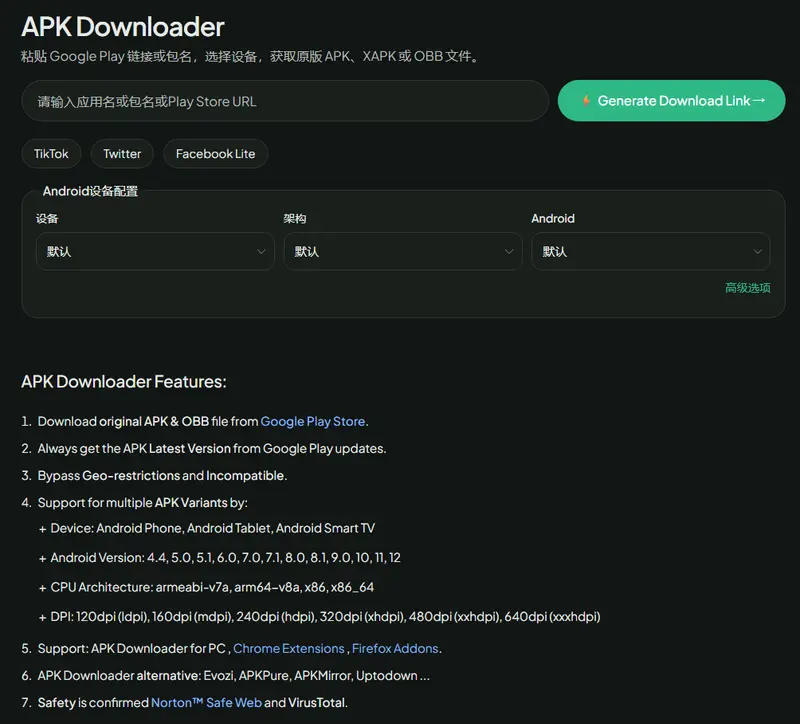
Task: Select the Twitter suggestion chip
Action: (122, 154)
